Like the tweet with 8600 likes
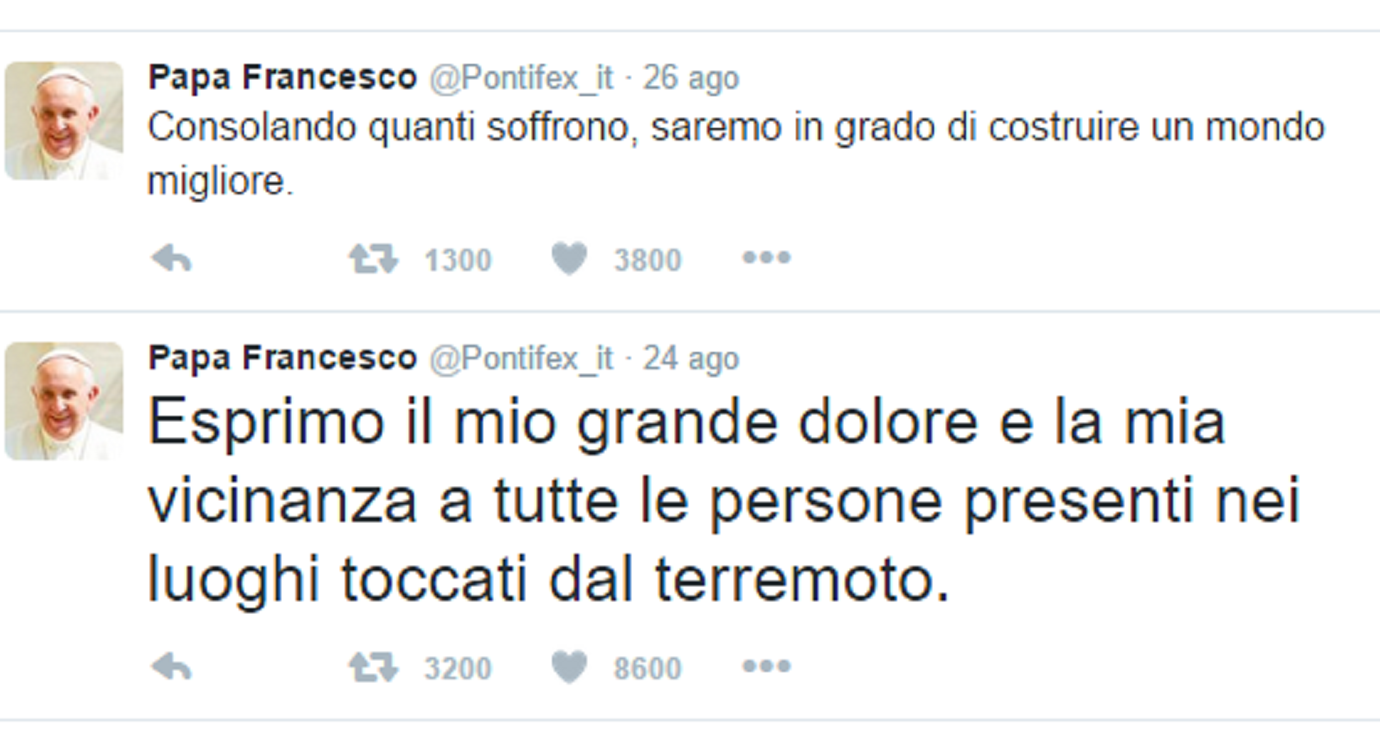The image size is (1380, 736). (569, 667)
